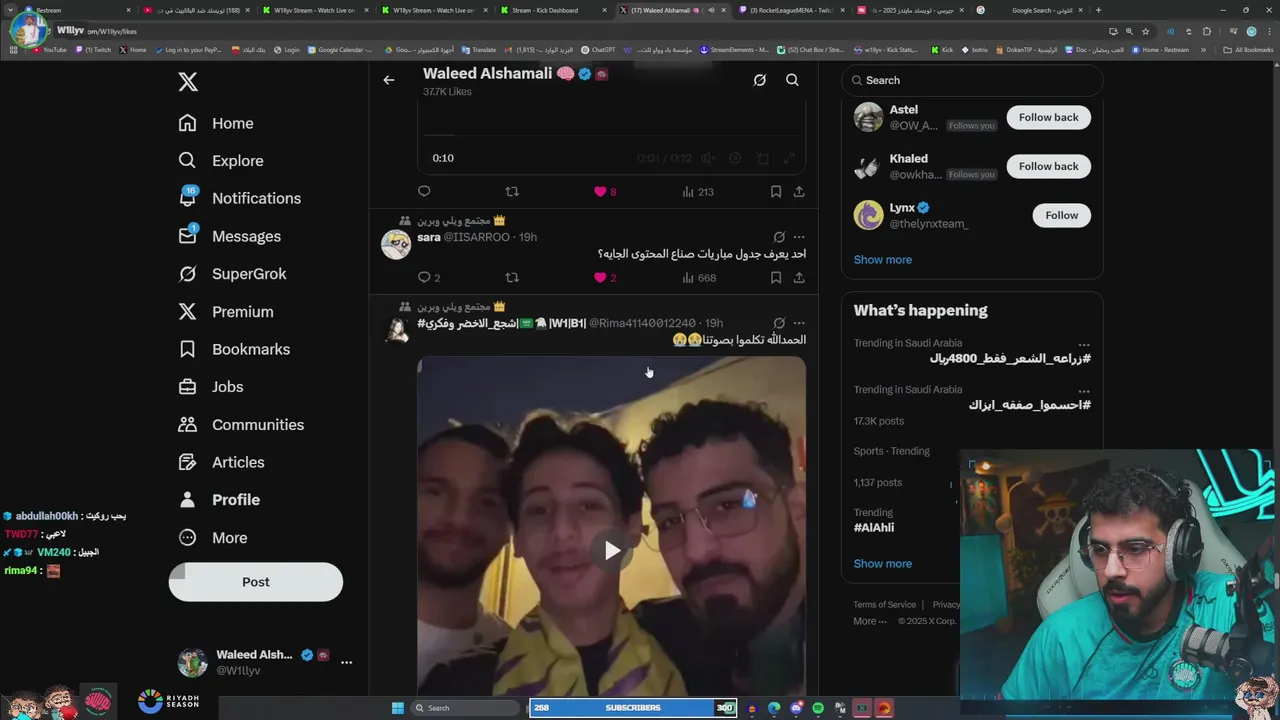Click the search icon in the profile header
1280x720 pixels.
click(x=792, y=80)
